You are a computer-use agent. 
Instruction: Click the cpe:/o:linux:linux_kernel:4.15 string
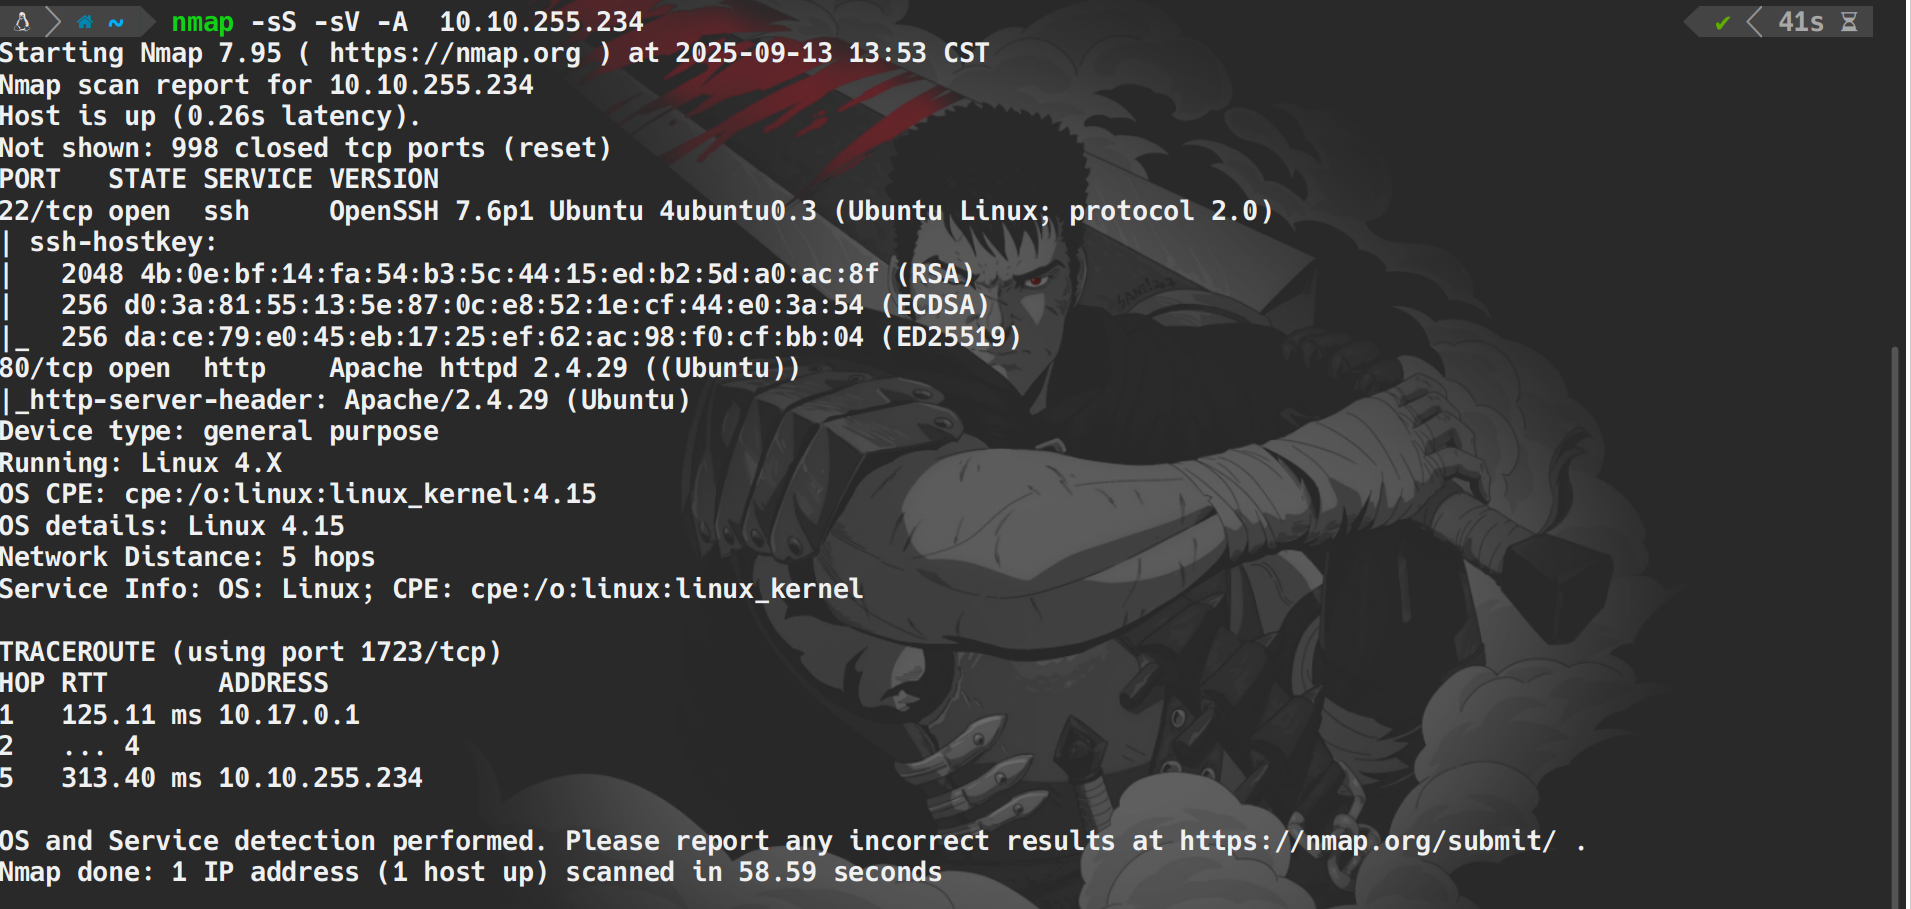click(360, 494)
